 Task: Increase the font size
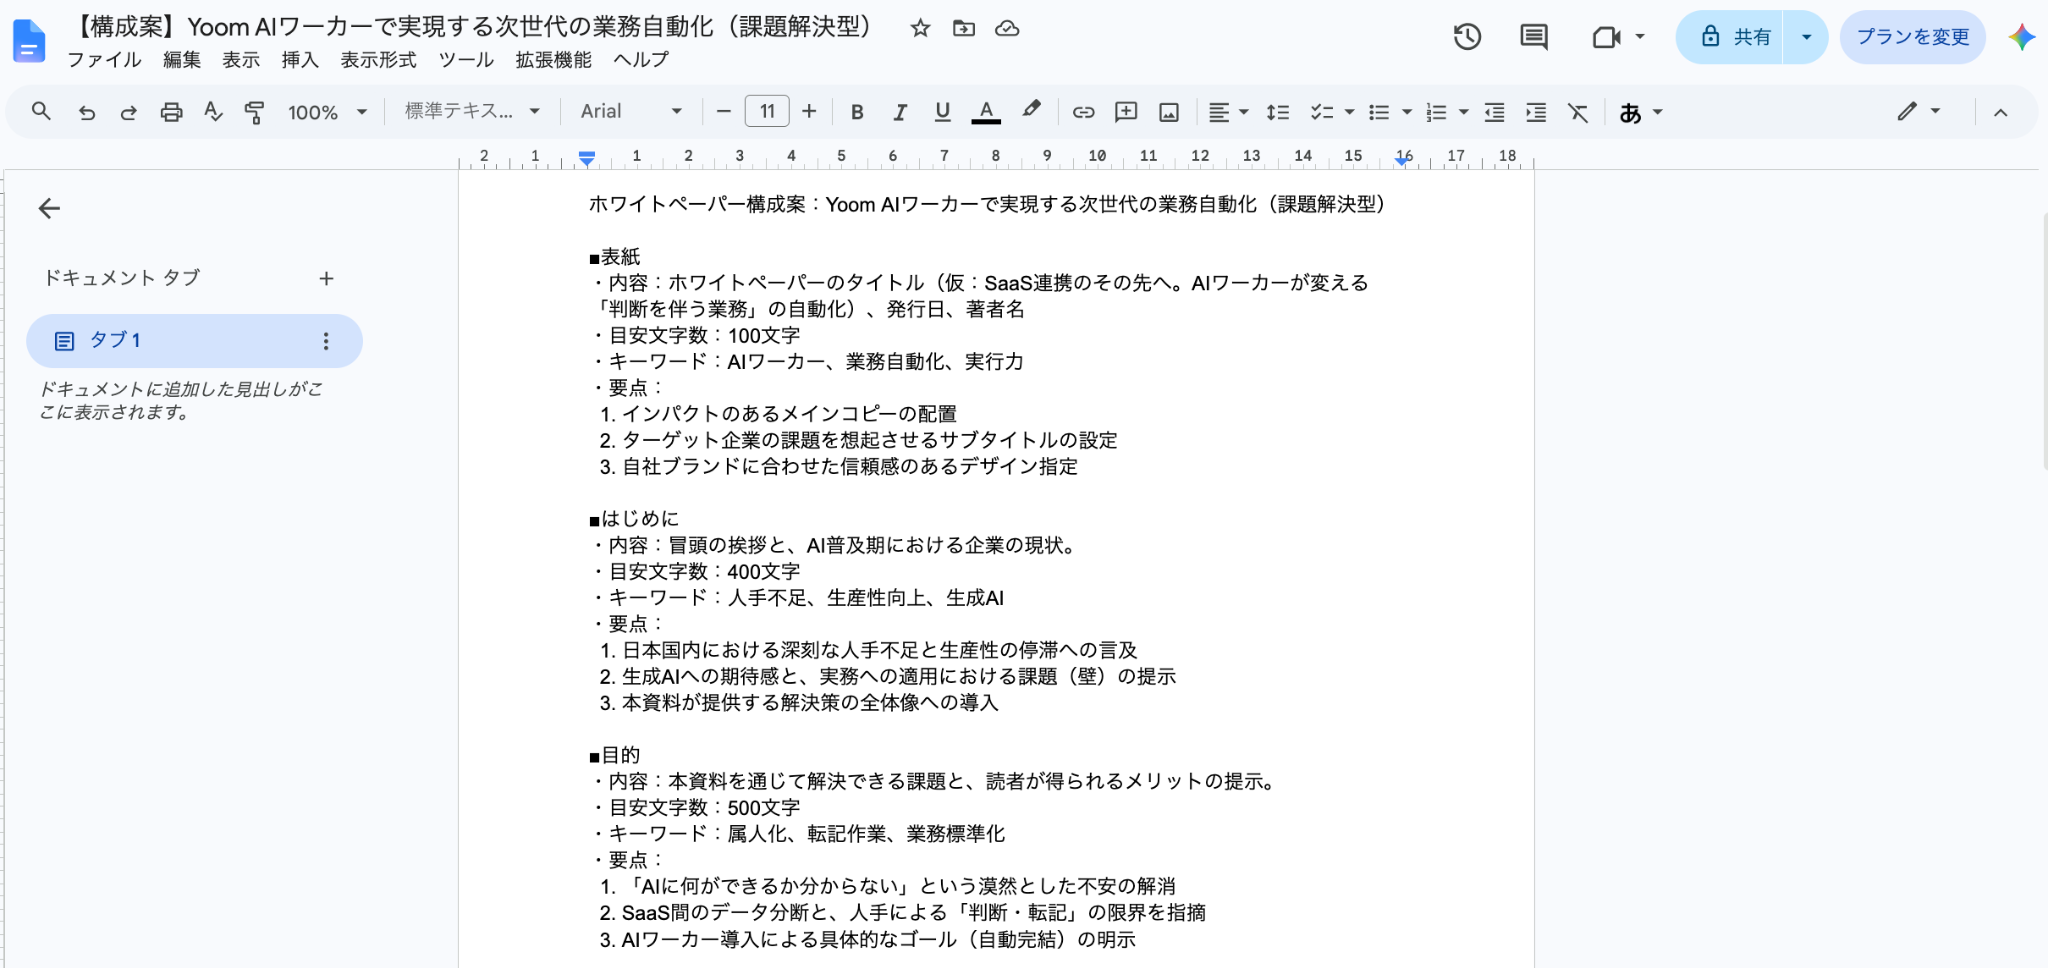[x=809, y=112]
